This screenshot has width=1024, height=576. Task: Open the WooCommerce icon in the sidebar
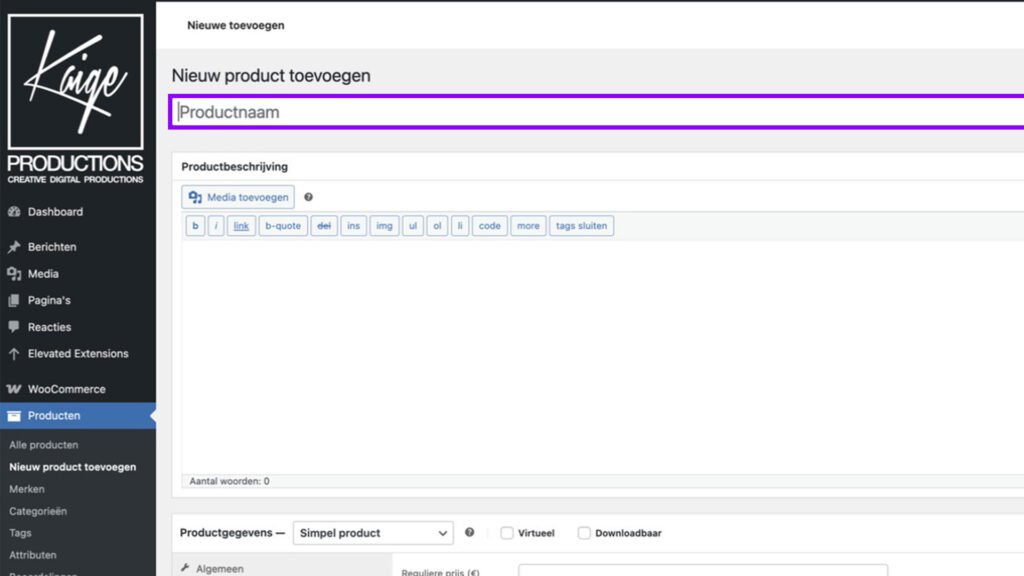click(x=15, y=389)
